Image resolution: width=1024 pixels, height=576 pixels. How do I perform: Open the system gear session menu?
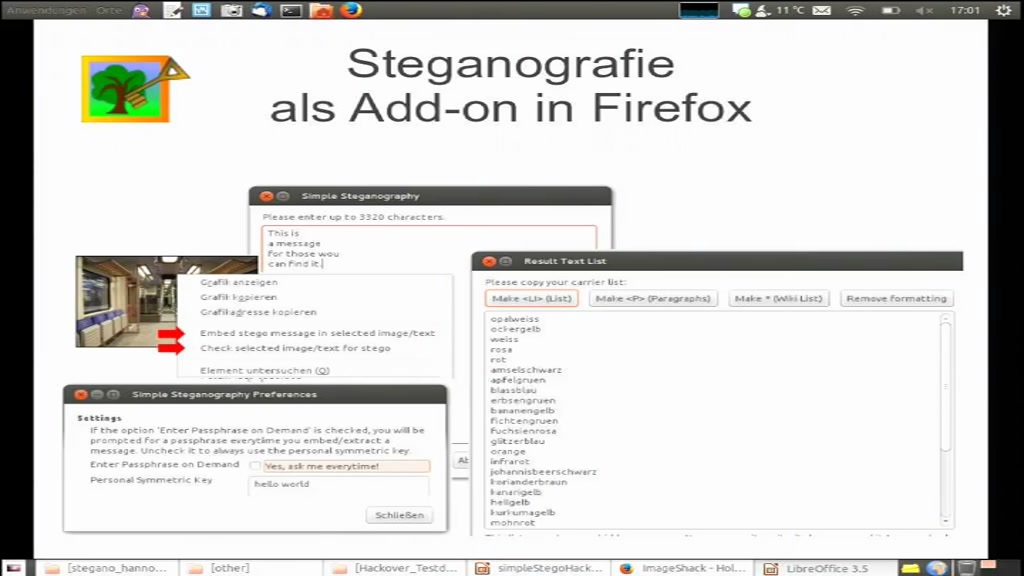pyautogui.click(x=1003, y=10)
